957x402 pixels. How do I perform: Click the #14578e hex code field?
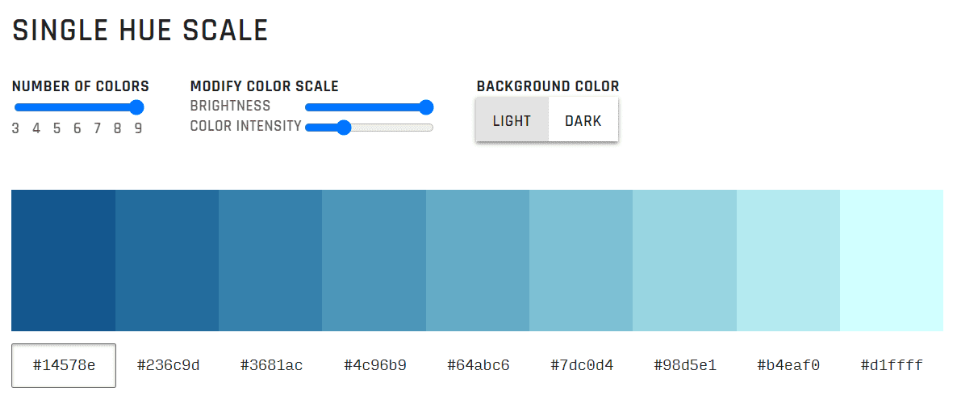[64, 365]
